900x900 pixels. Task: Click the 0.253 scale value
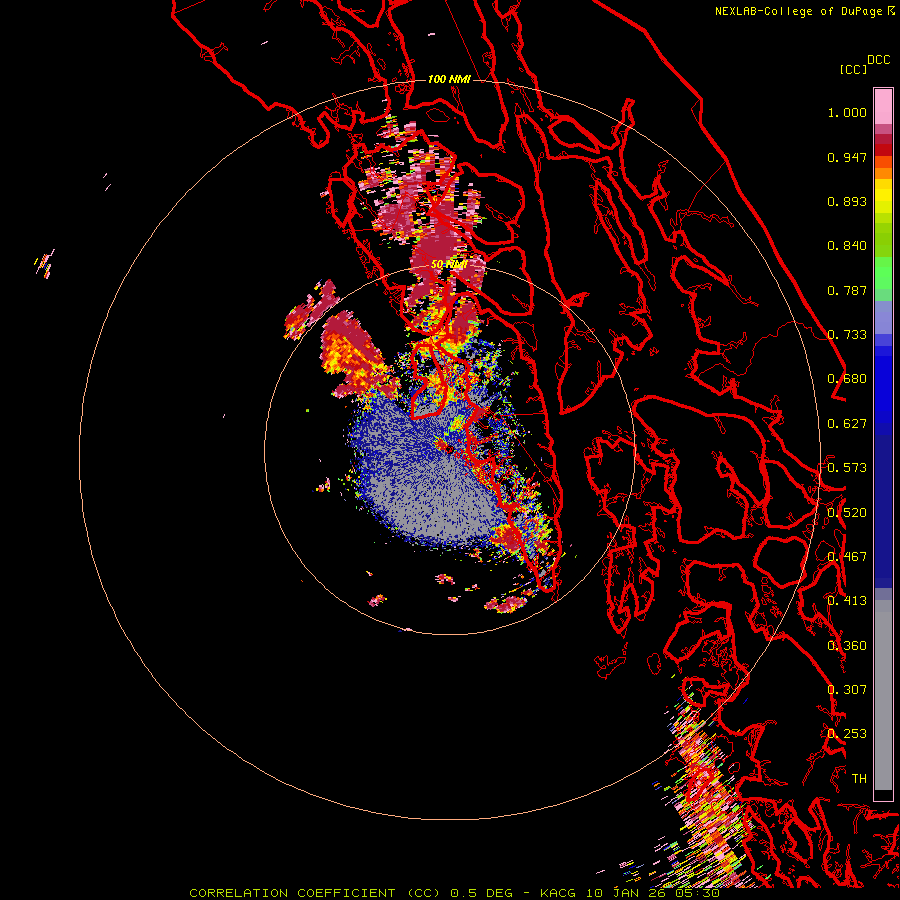point(847,734)
